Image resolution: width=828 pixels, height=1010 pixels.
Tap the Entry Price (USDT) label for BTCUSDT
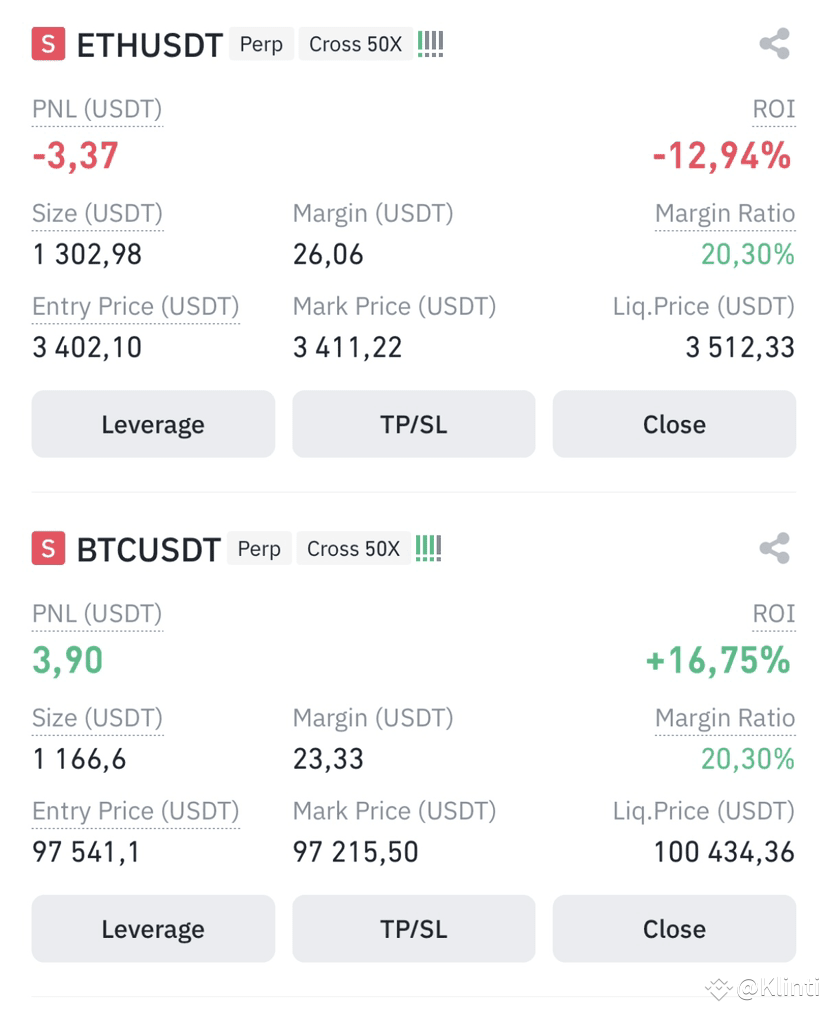click(x=136, y=811)
